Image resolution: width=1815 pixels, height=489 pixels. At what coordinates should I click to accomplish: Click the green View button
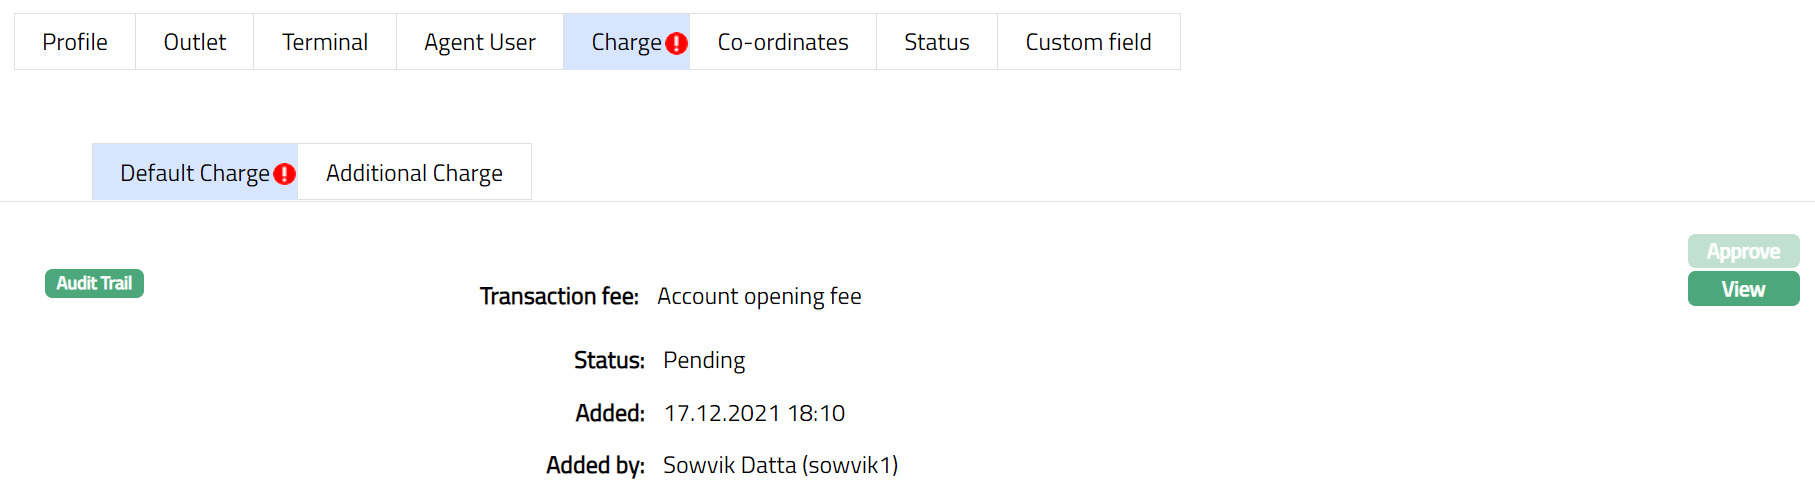pyautogui.click(x=1743, y=289)
